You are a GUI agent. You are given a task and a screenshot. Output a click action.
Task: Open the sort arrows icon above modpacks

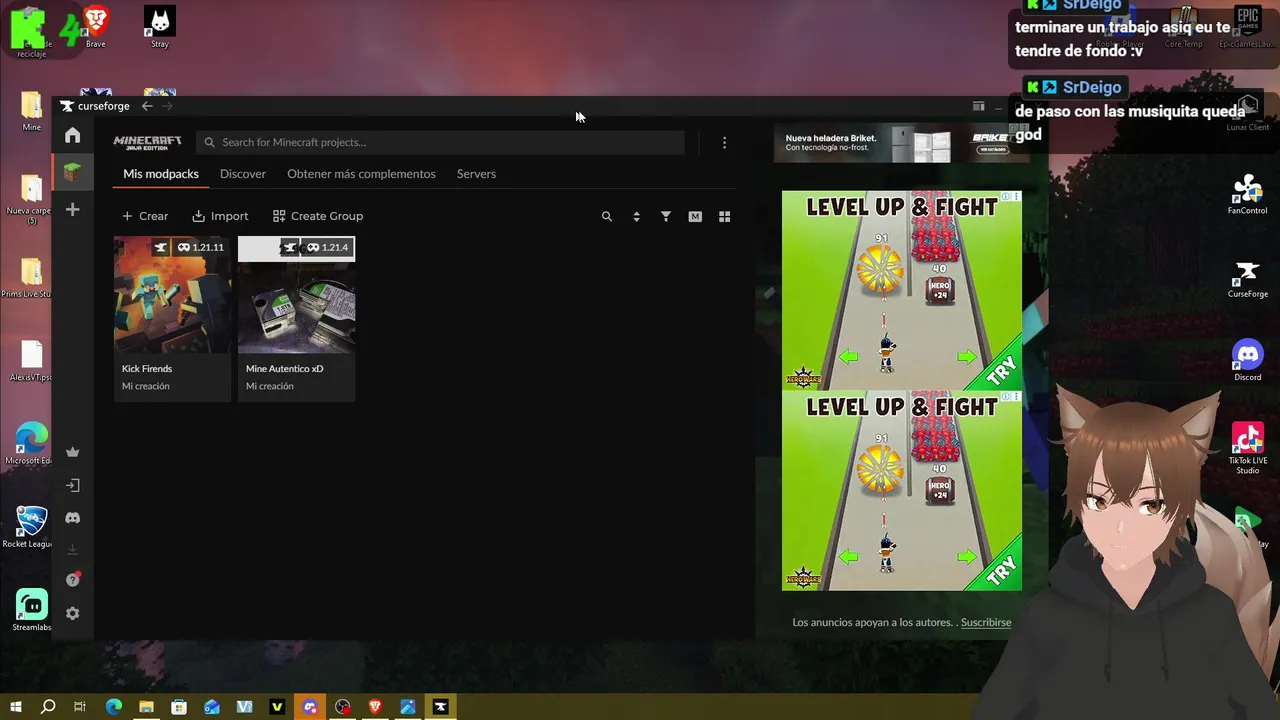pyautogui.click(x=636, y=216)
